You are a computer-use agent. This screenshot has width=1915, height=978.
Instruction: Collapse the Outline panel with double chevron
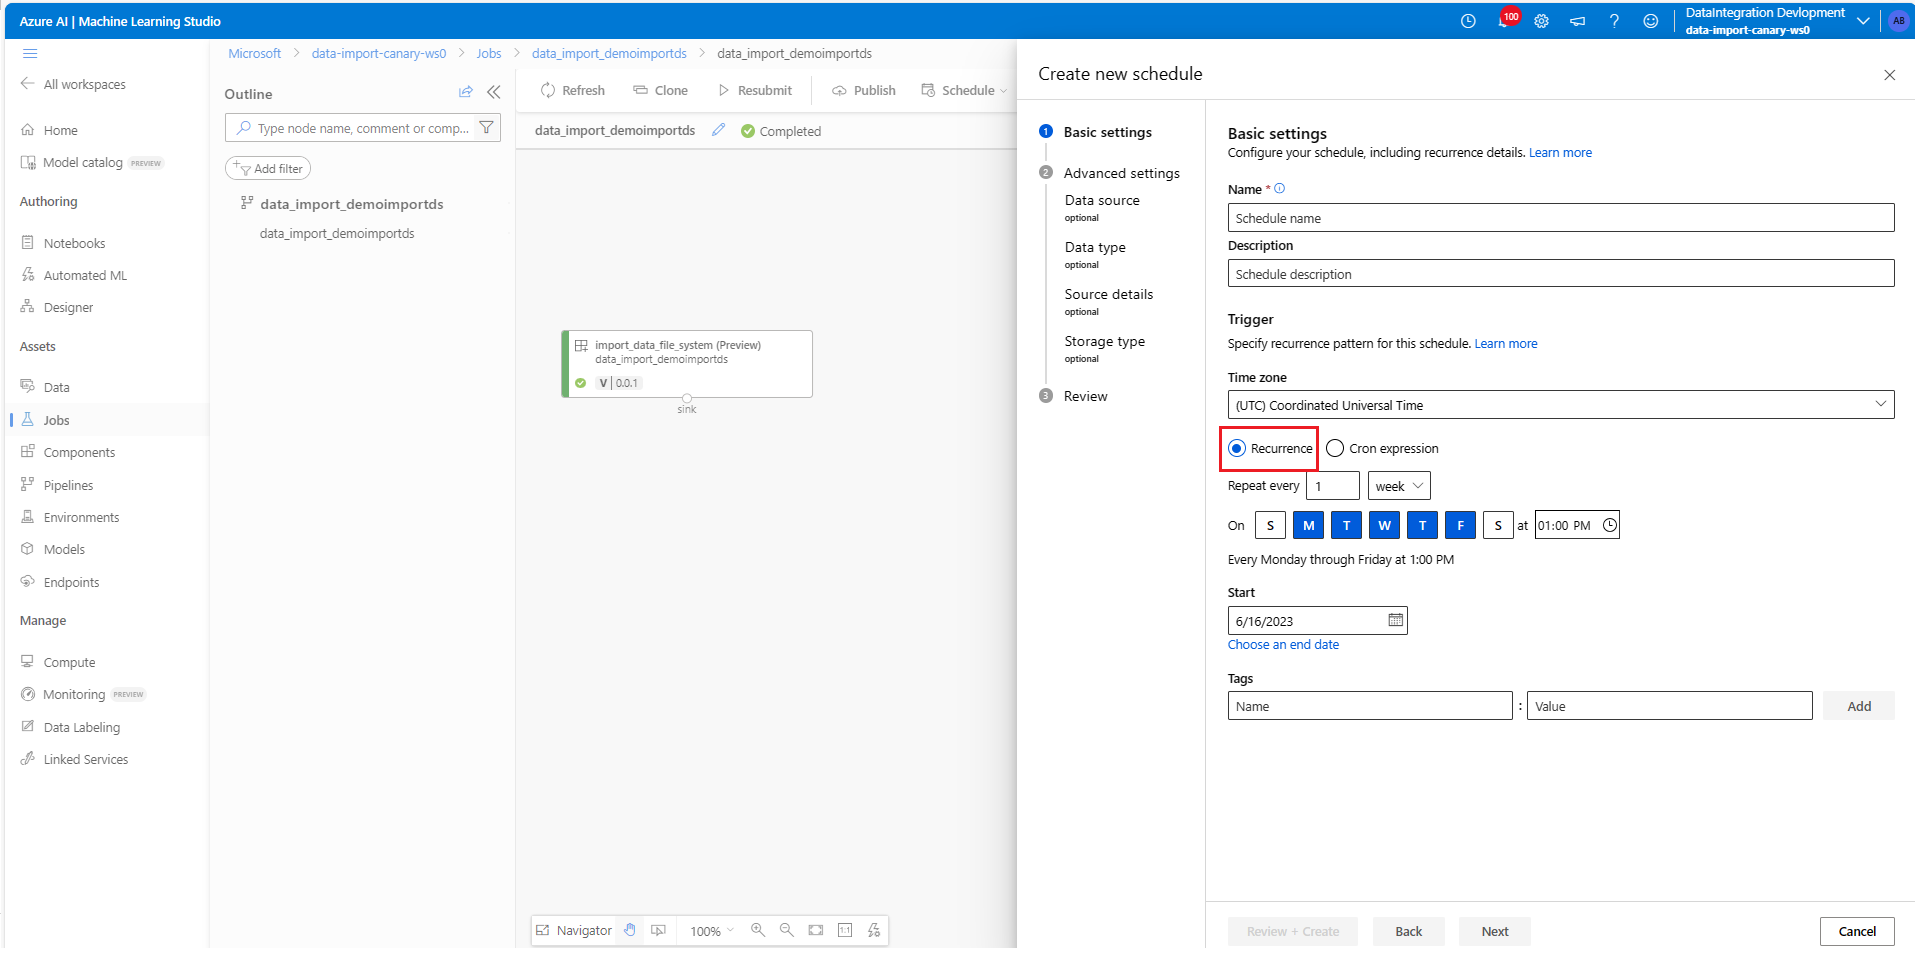coord(493,92)
